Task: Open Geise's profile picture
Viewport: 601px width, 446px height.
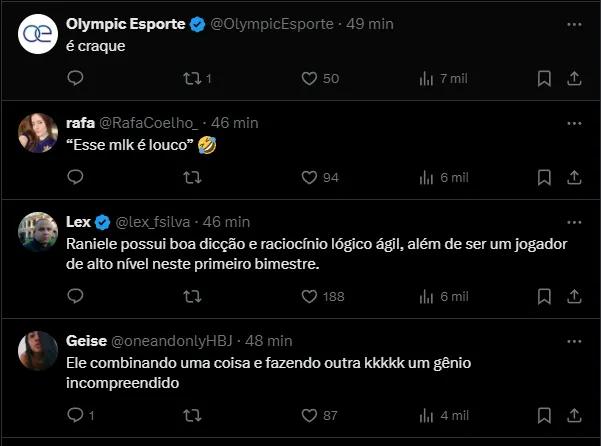Action: tap(38, 349)
